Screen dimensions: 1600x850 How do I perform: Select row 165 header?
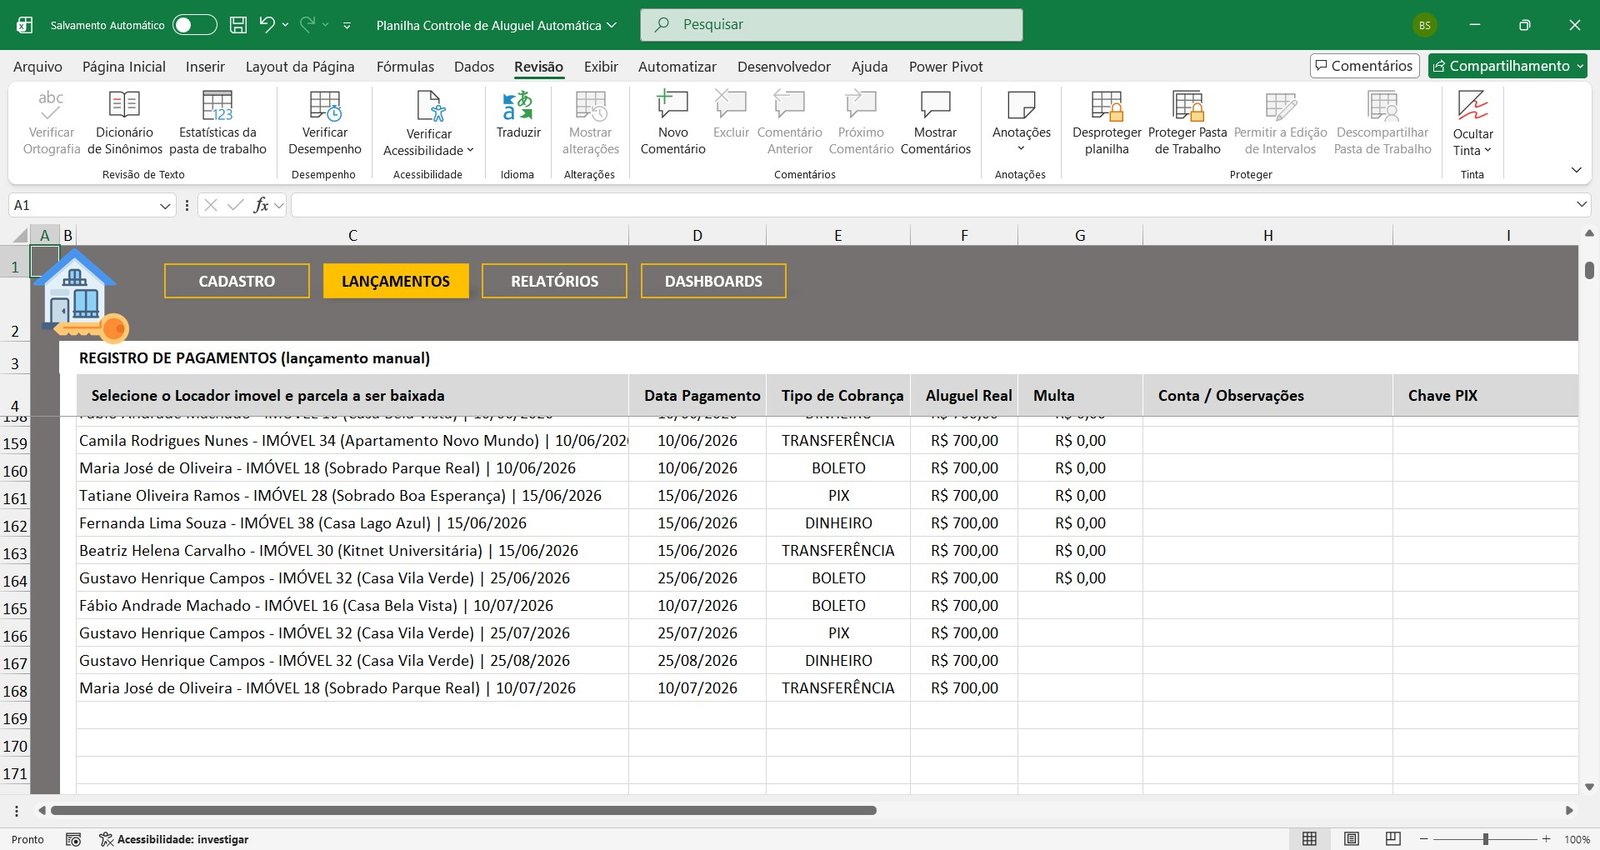15,608
